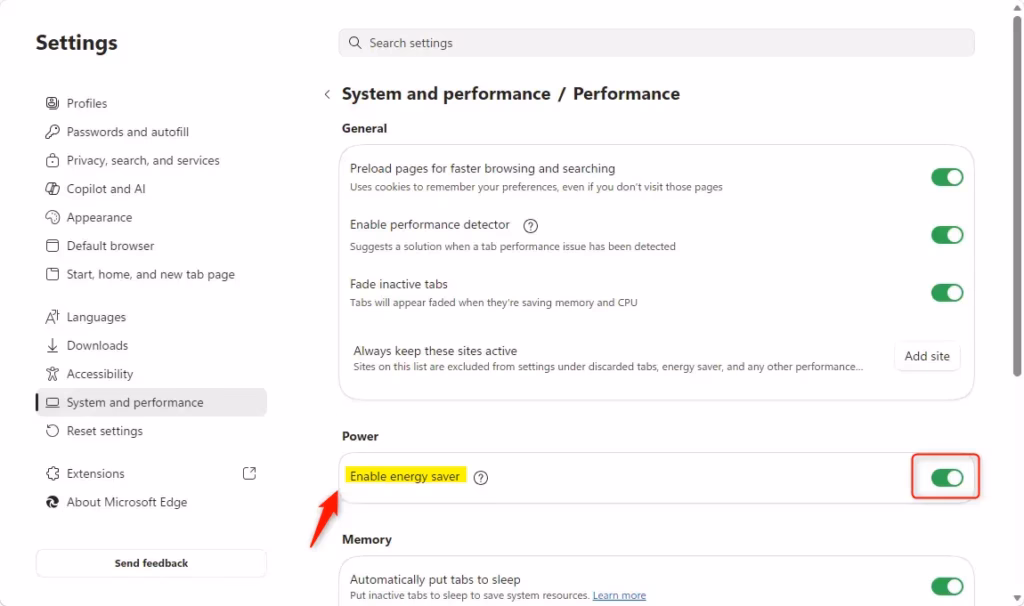Click the Enable energy saver help icon
Image resolution: width=1024 pixels, height=606 pixels.
pos(481,477)
